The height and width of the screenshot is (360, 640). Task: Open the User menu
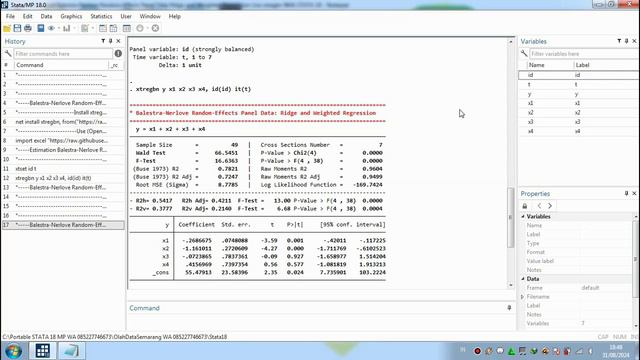tap(126, 16)
